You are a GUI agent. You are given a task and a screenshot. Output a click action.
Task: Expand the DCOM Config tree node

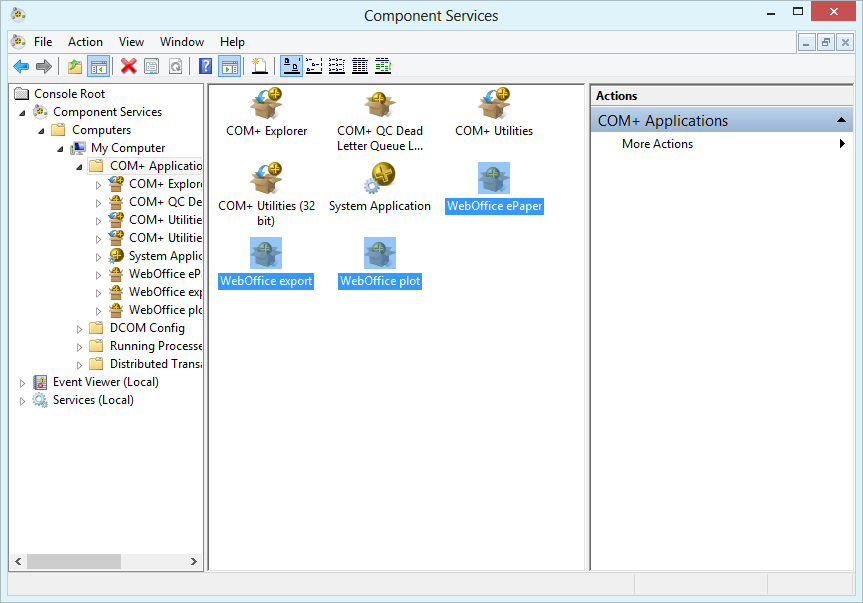point(80,328)
